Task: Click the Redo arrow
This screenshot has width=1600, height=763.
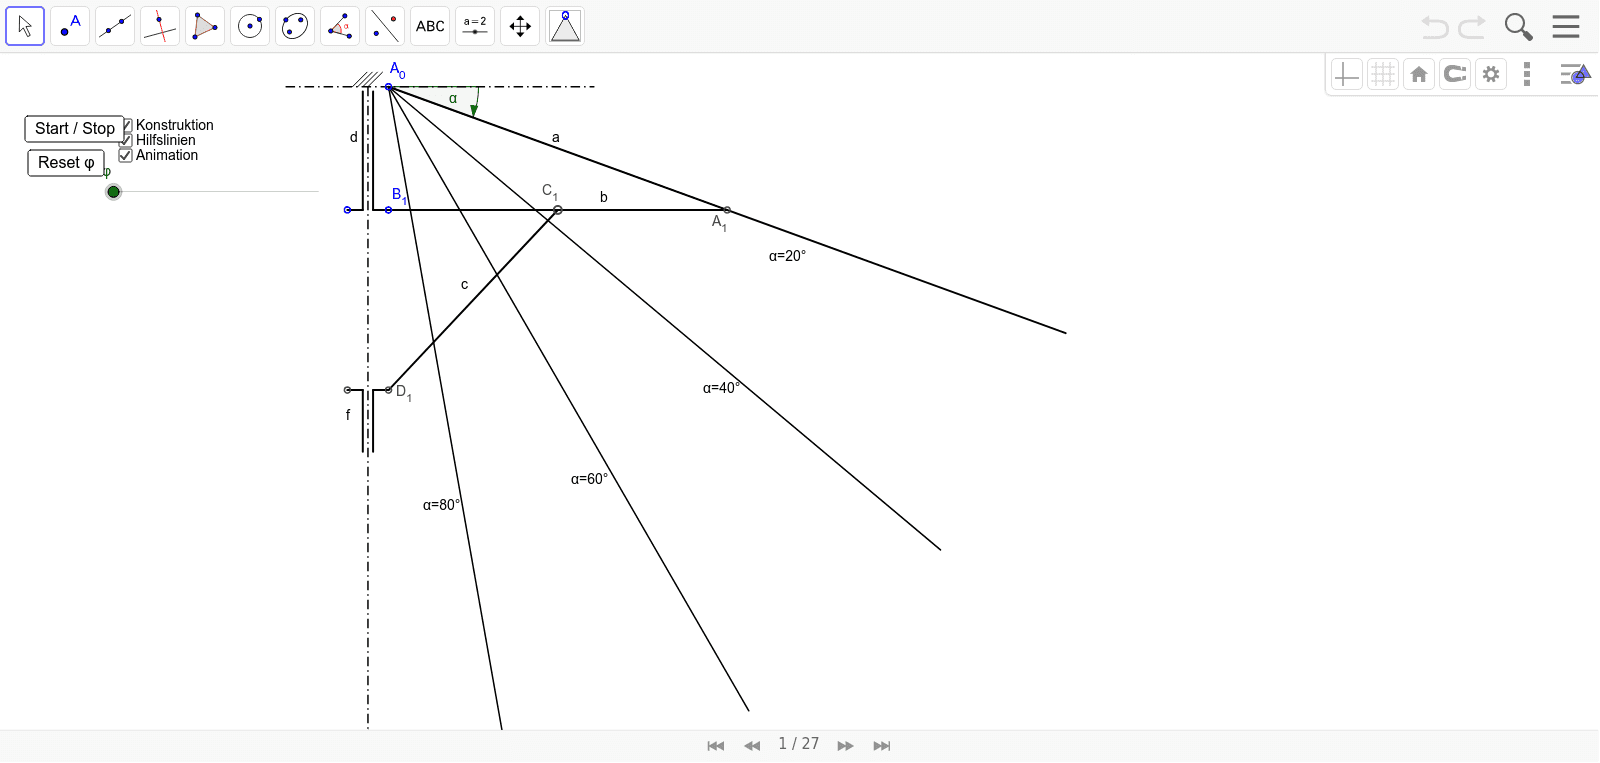Action: pyautogui.click(x=1472, y=27)
